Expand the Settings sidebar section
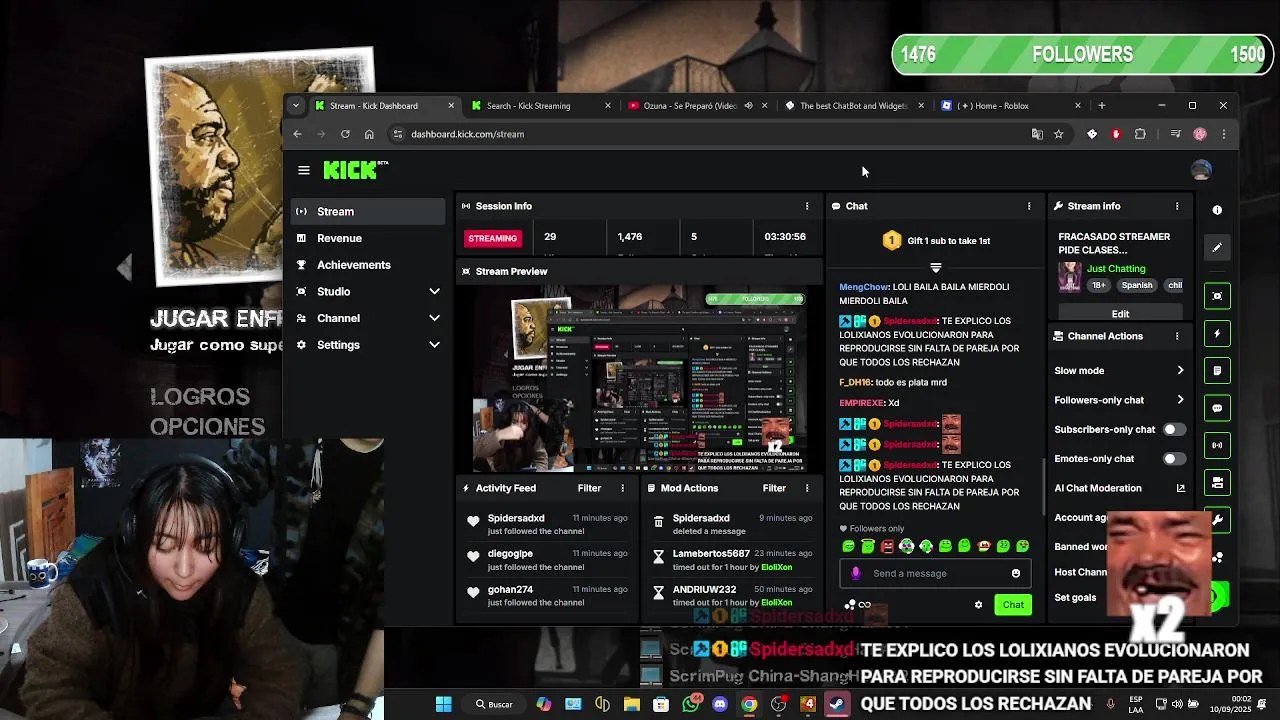This screenshot has width=1280, height=720. (x=434, y=345)
